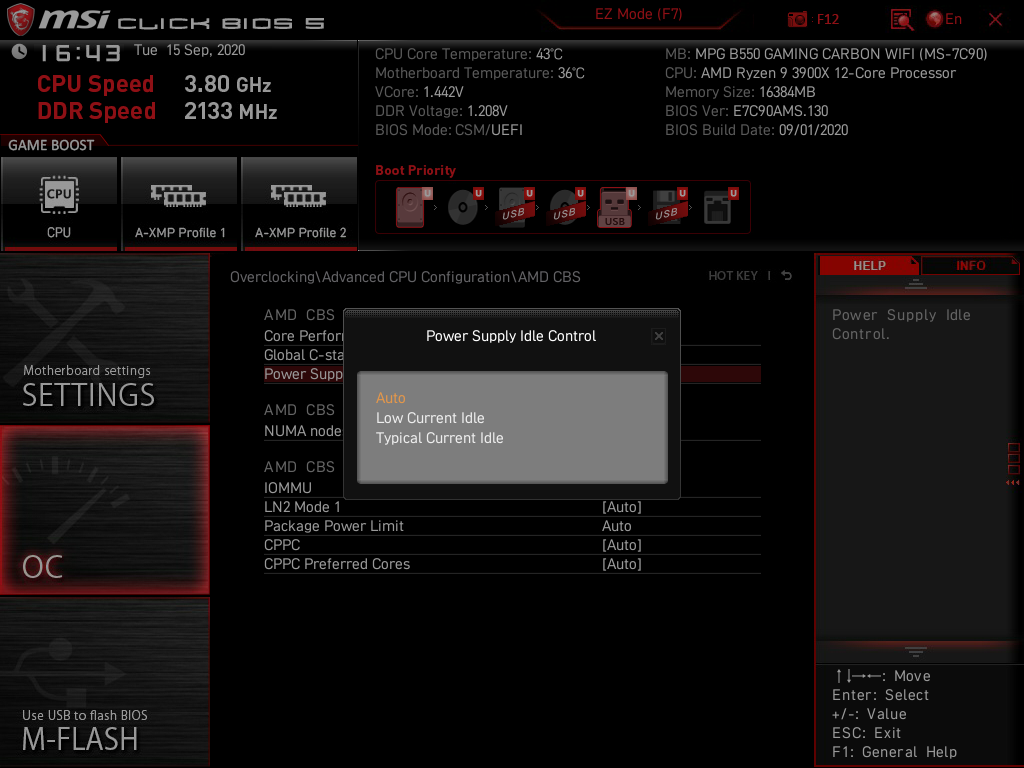Switch to EZ Mode (F7)

[638, 14]
